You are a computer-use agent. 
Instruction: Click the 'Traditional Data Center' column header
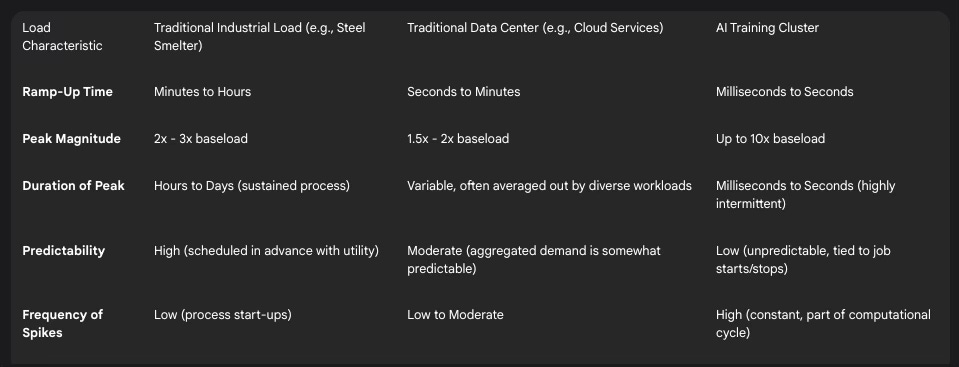[535, 28]
